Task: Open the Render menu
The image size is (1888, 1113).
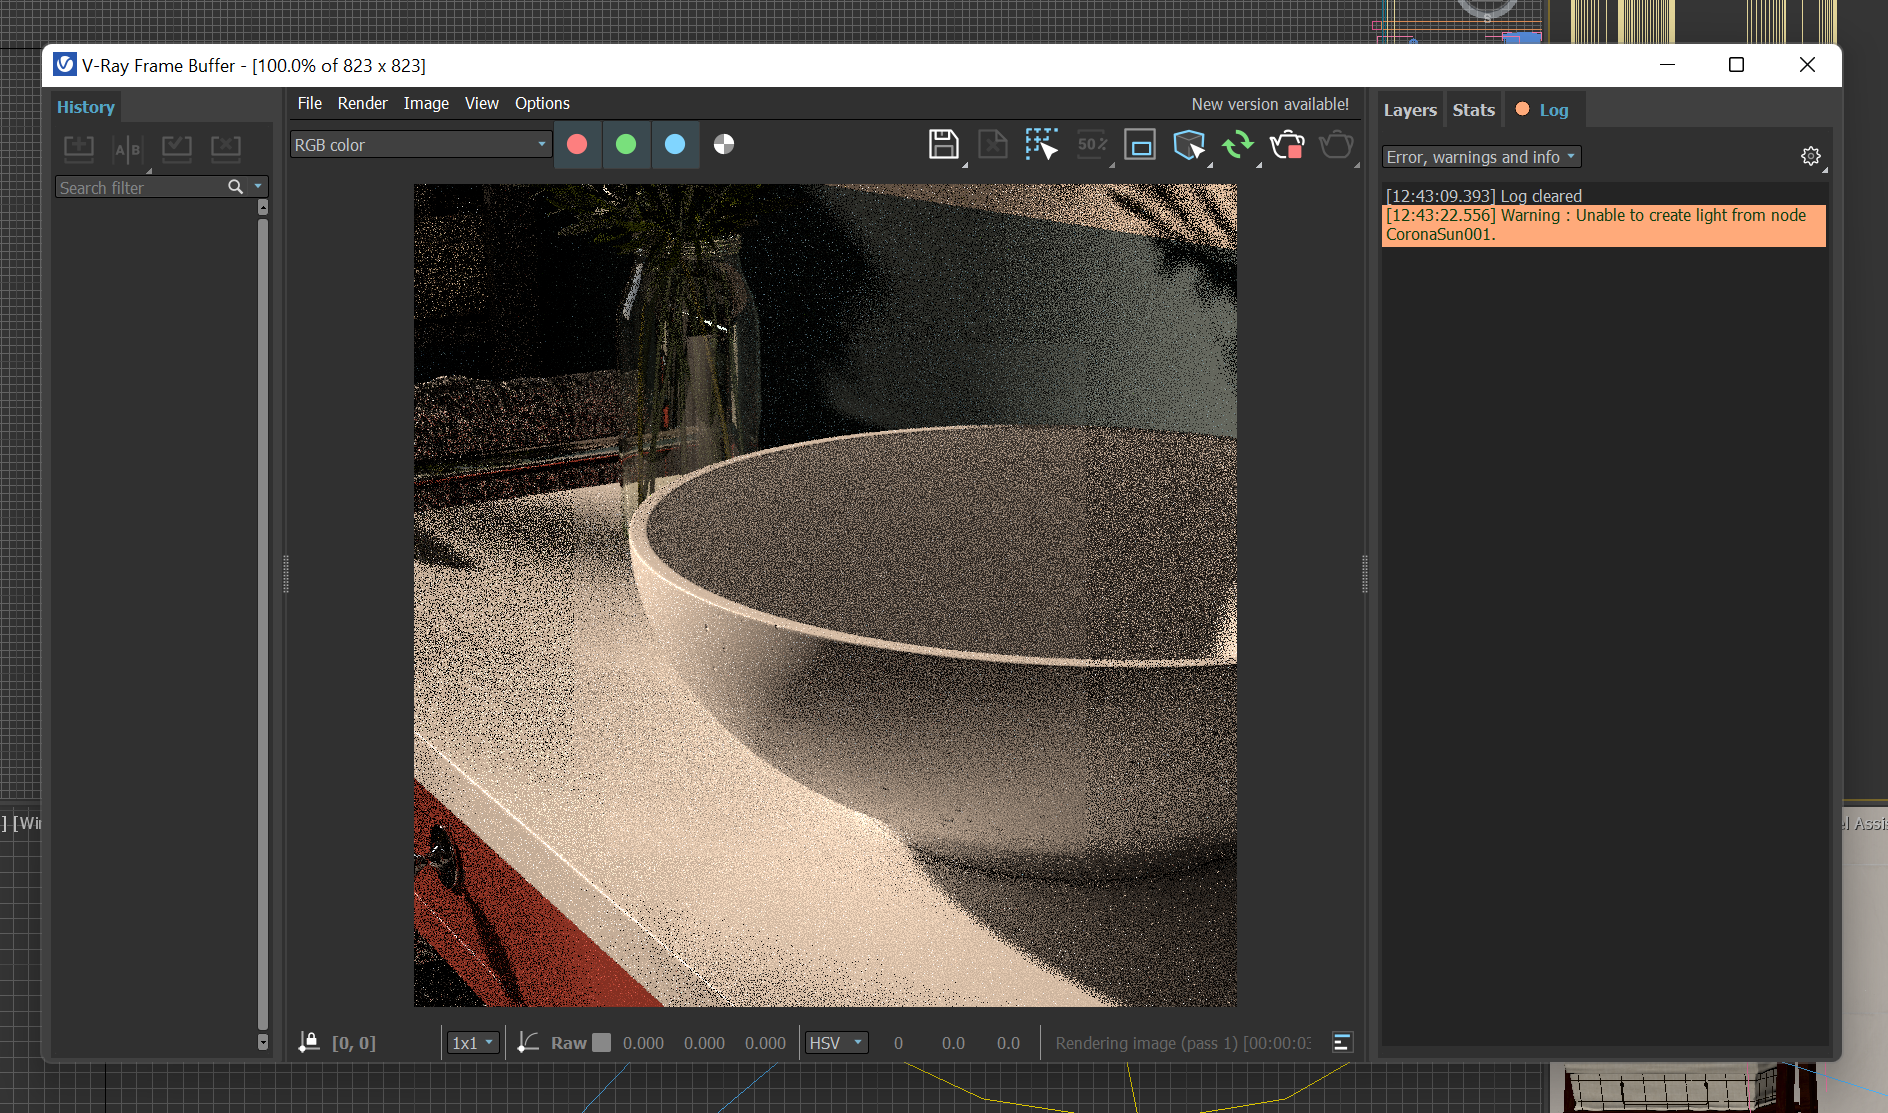Action: [362, 103]
